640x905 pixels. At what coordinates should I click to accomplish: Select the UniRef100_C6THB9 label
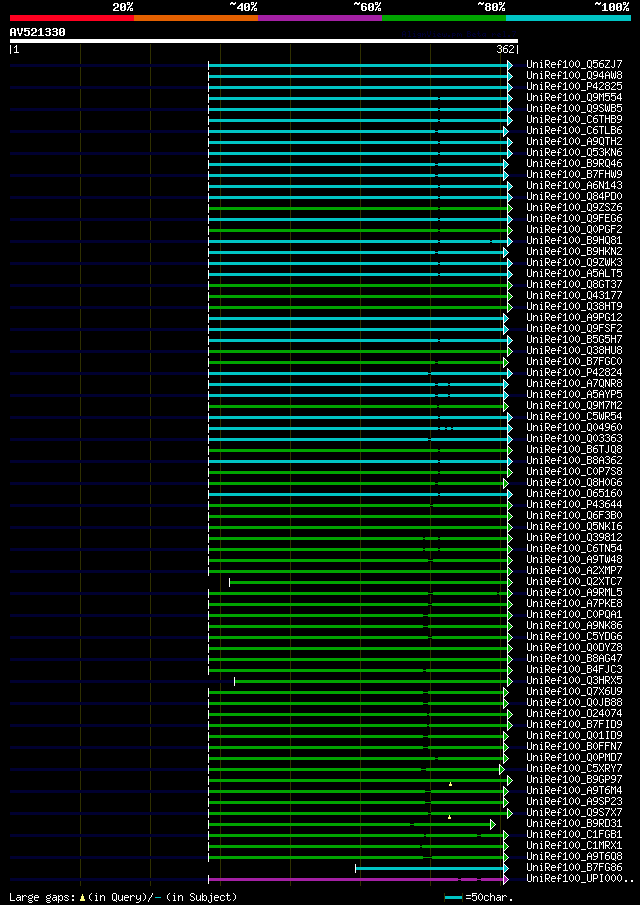tap(574, 119)
